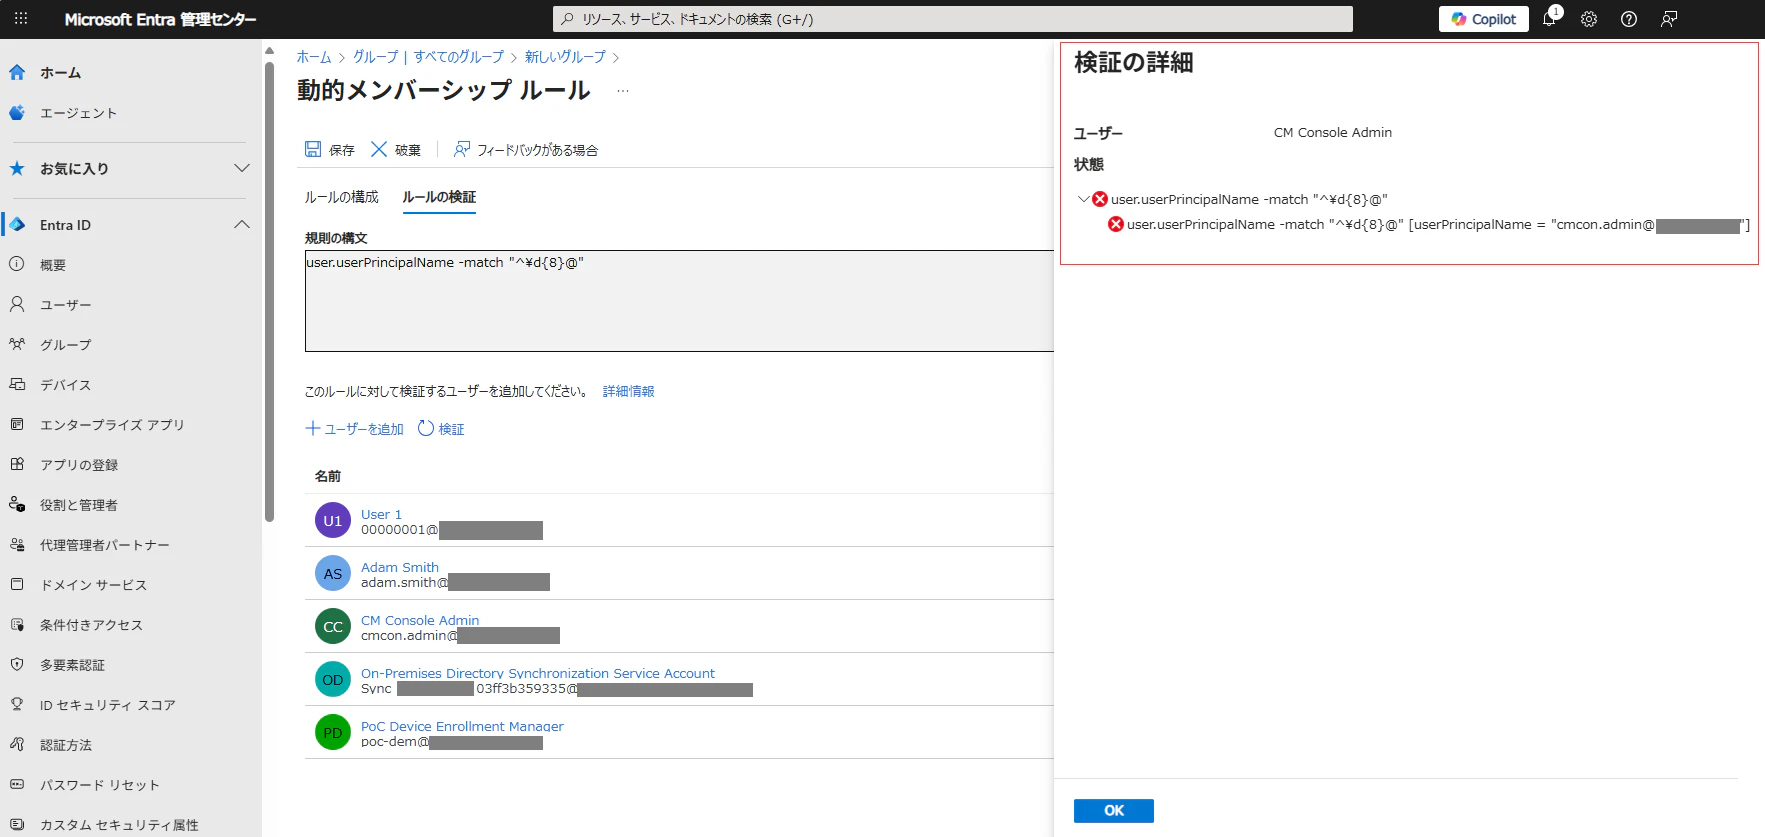1765x837 pixels.
Task: Click the 名前 column header
Action: coord(328,476)
